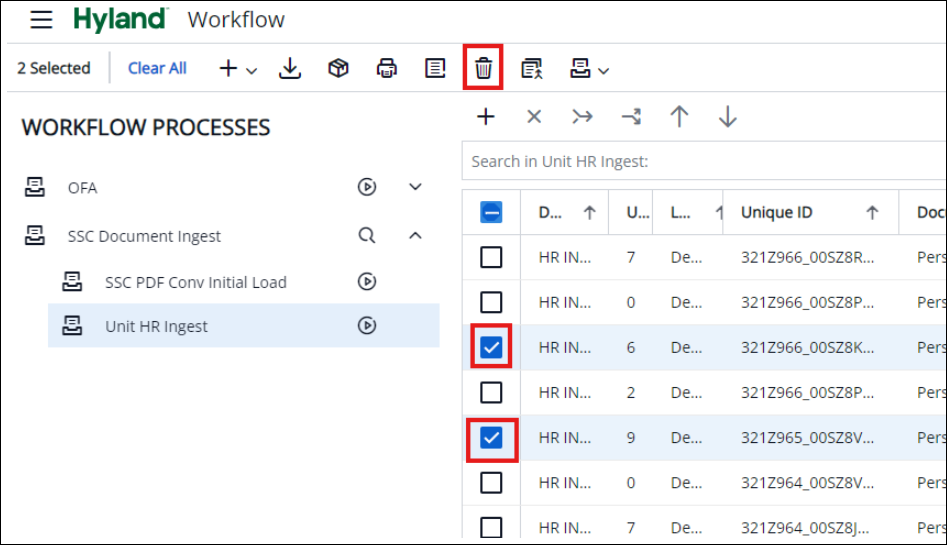Click the trash delete icon
947x545 pixels.
pyautogui.click(x=483, y=68)
